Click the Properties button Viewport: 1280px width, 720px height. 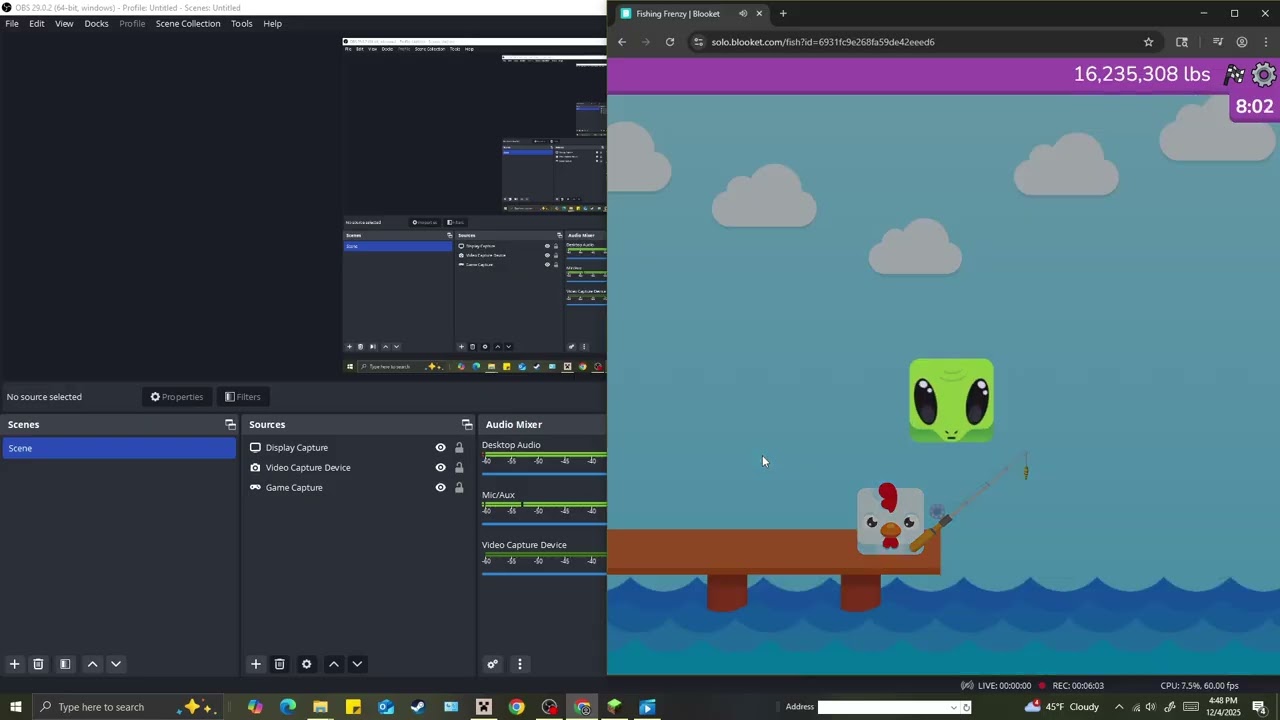click(177, 397)
